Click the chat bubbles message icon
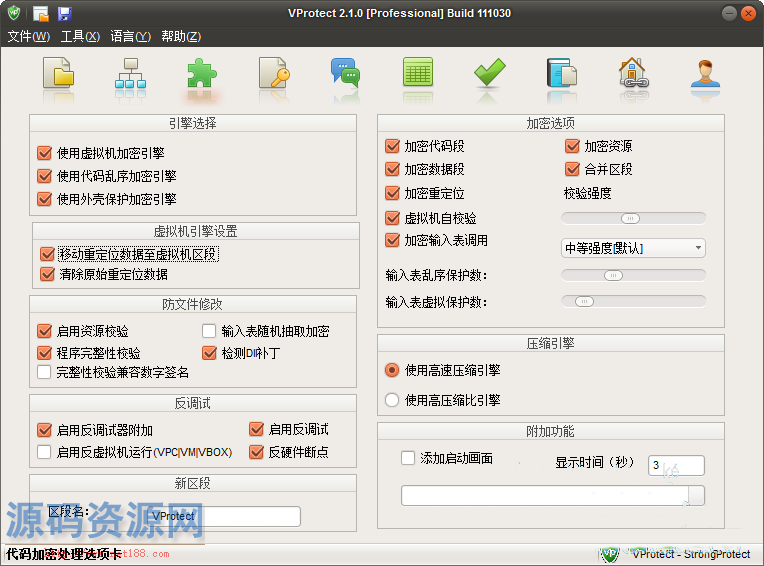This screenshot has height=566, width=764. tap(345, 73)
